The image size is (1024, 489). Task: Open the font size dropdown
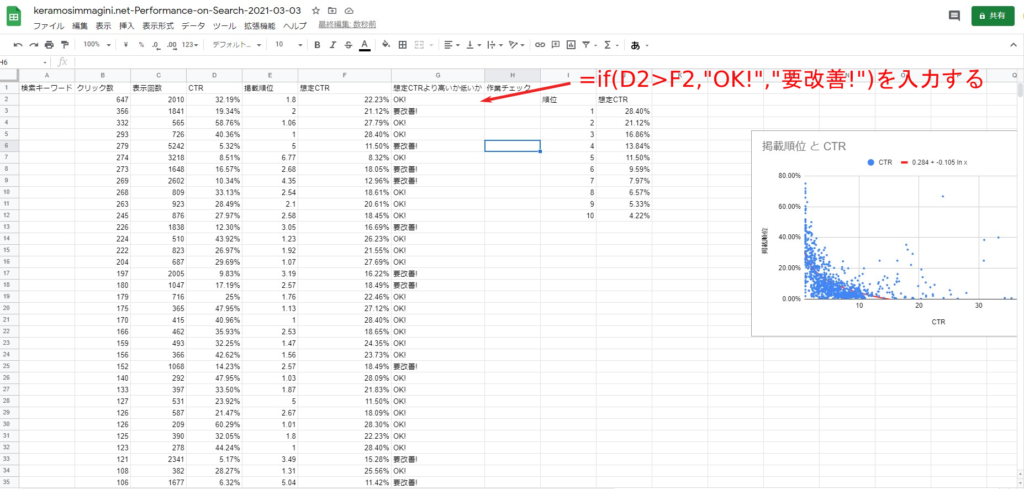(286, 45)
